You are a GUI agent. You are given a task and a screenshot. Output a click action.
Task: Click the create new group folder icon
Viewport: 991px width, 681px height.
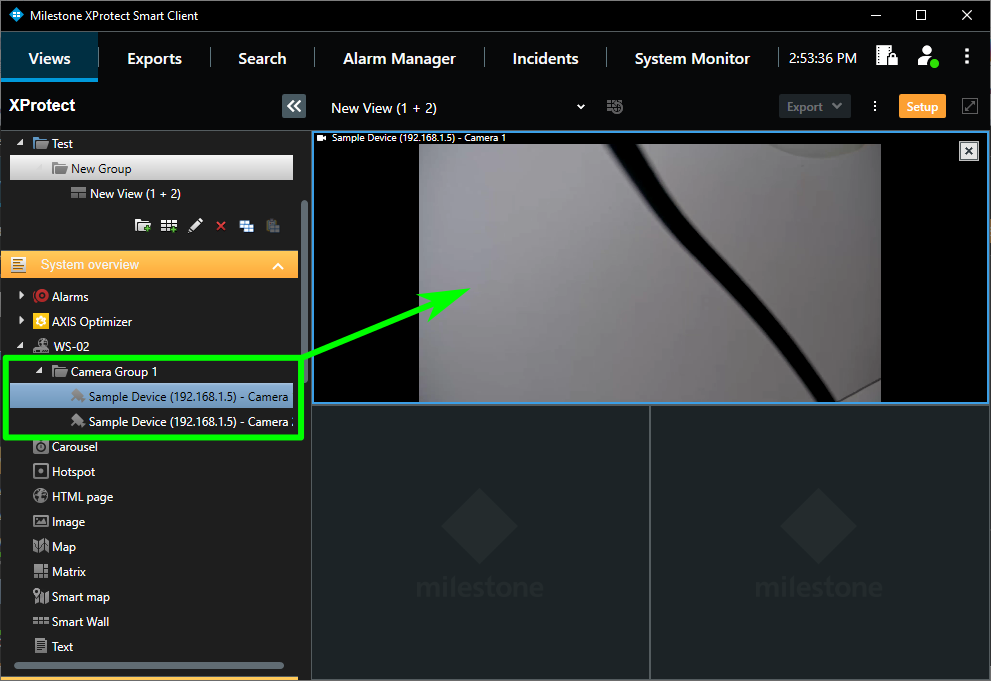tap(143, 226)
